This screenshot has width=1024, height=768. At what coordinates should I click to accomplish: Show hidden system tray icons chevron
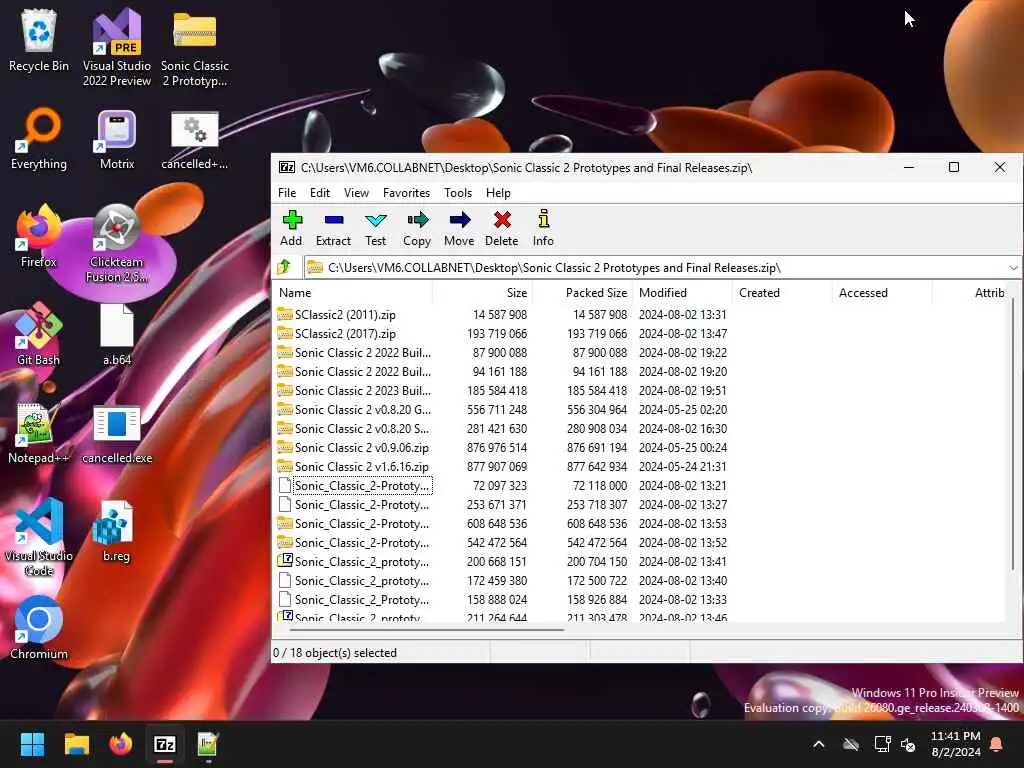[x=819, y=744]
